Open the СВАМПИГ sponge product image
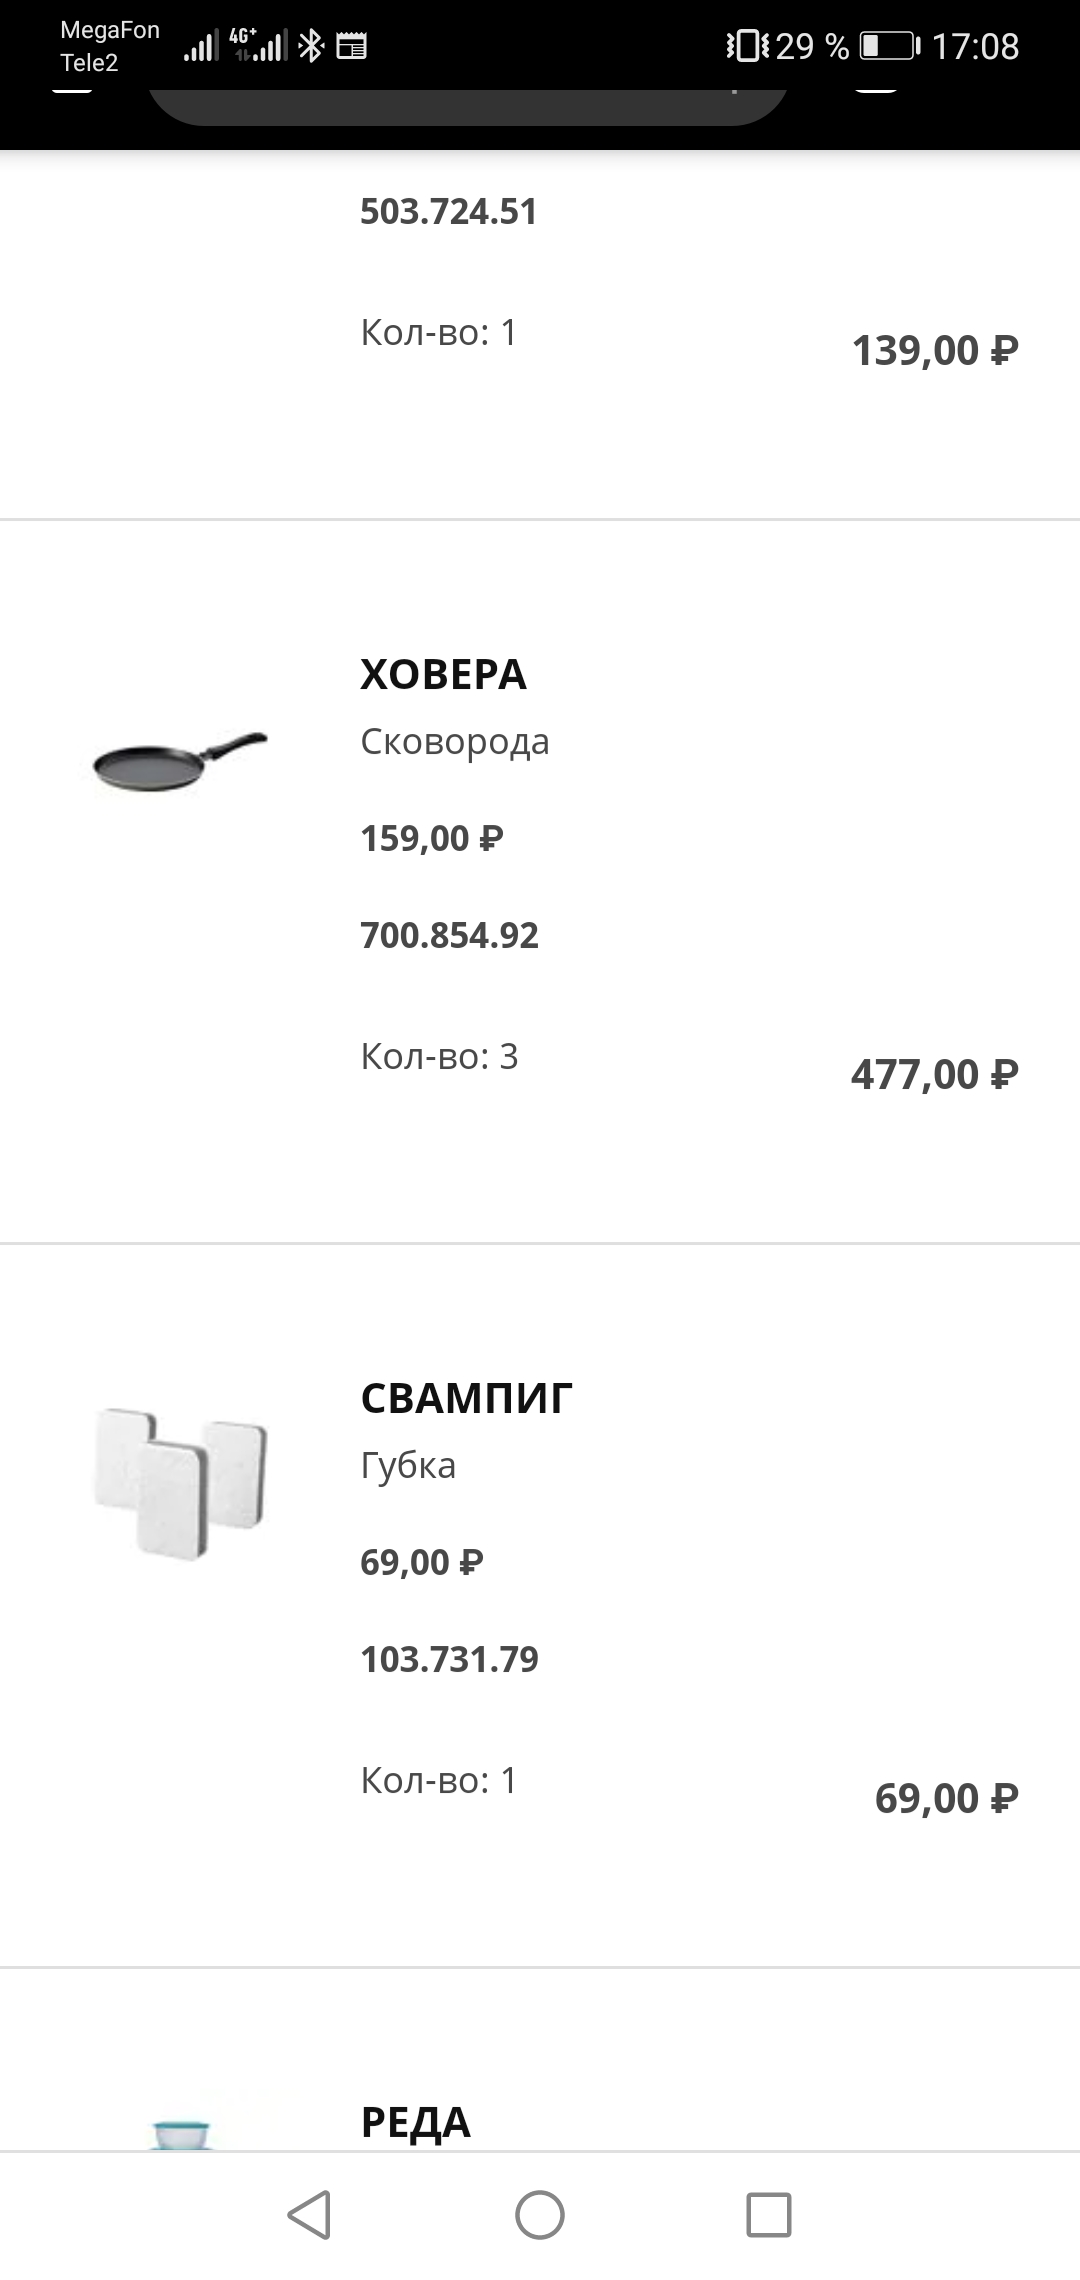This screenshot has height=2280, width=1080. [x=180, y=1484]
